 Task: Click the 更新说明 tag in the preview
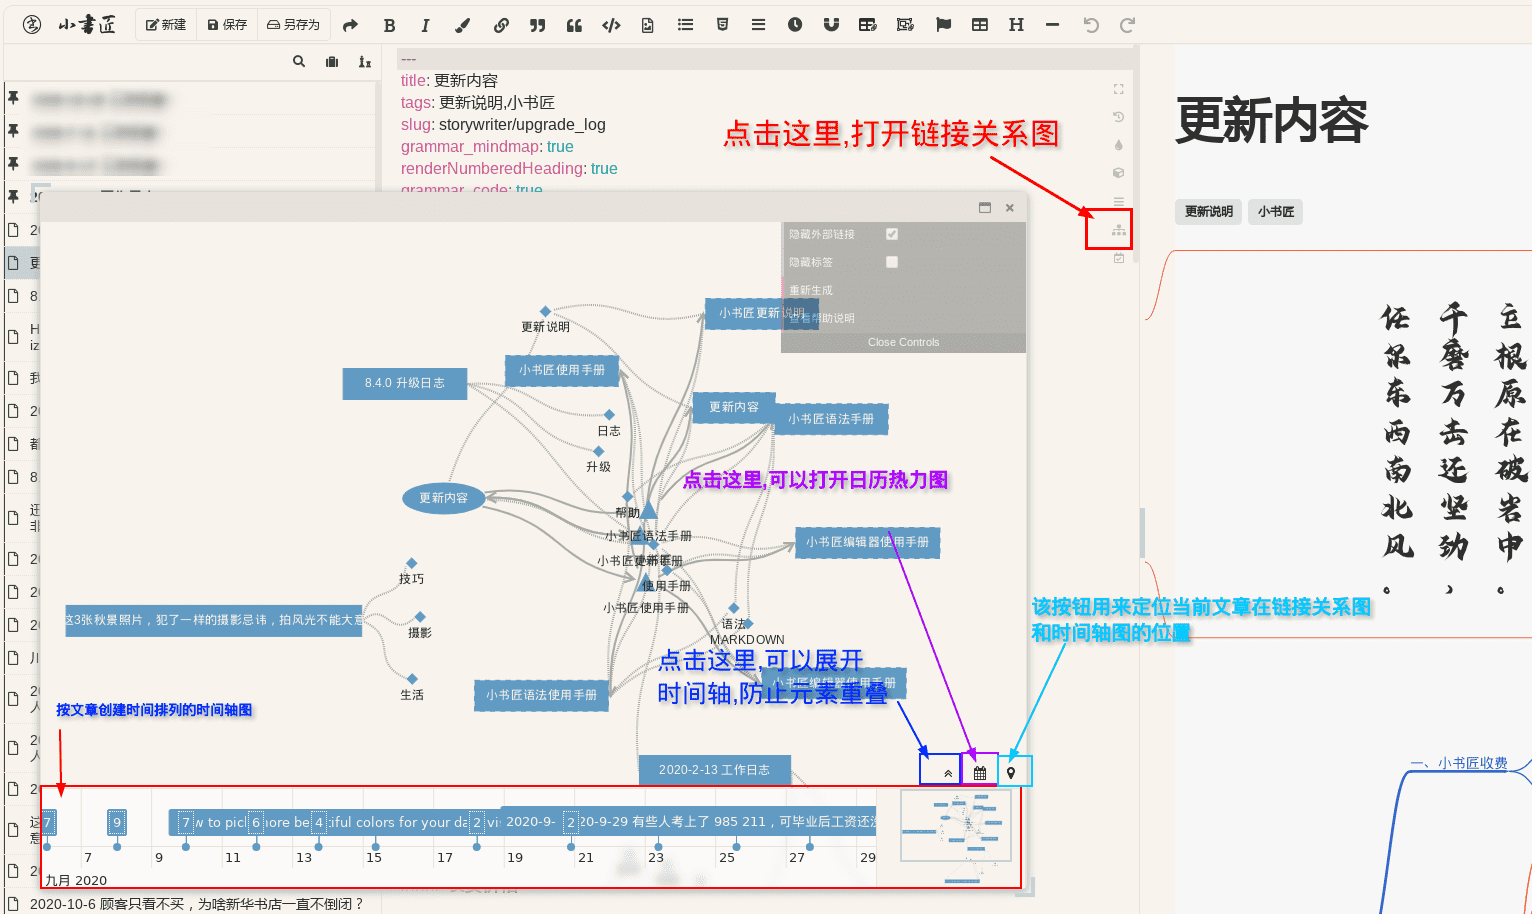1209,211
